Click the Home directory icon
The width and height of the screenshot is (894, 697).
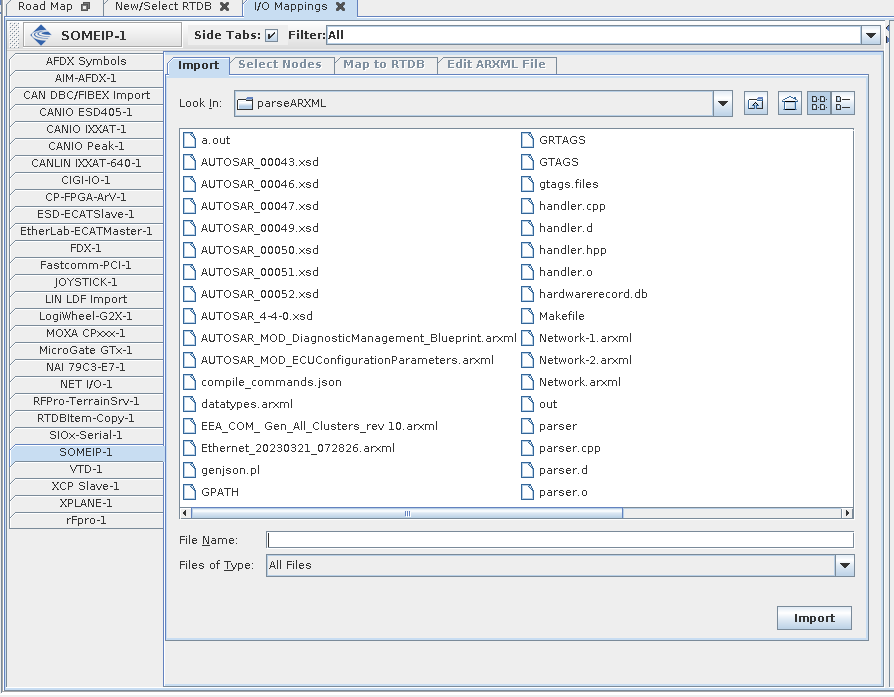coord(790,103)
